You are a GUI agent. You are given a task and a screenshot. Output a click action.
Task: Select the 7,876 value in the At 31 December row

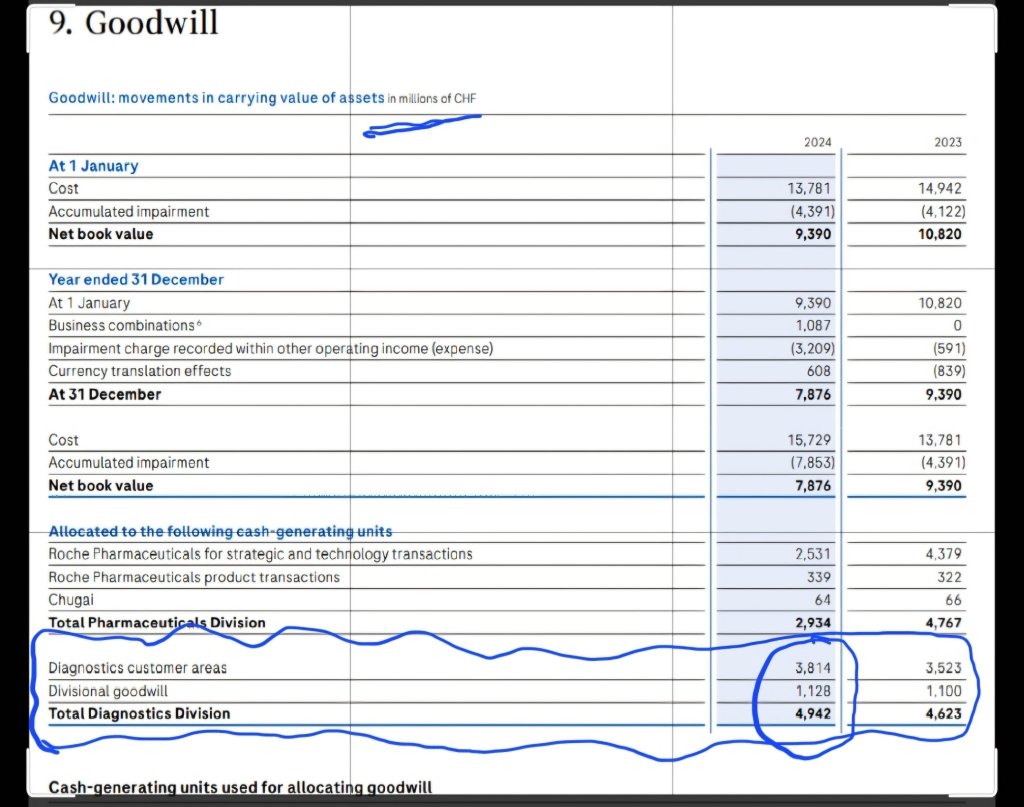tap(813, 394)
